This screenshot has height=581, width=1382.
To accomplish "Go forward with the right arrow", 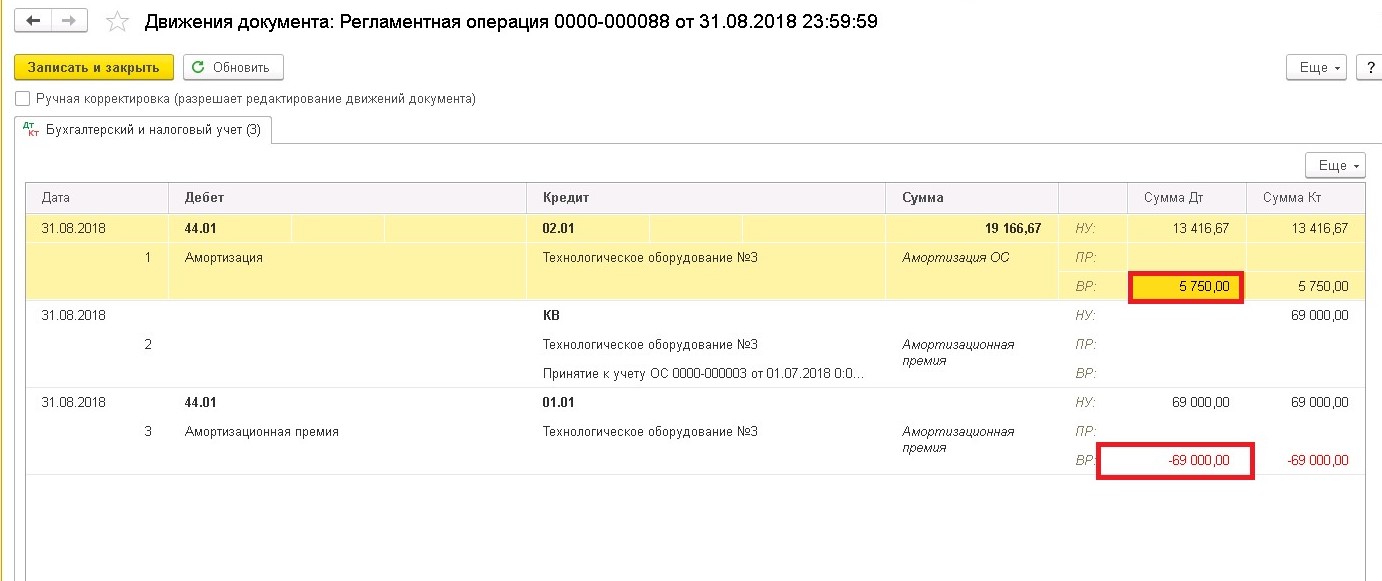I will pos(68,20).
